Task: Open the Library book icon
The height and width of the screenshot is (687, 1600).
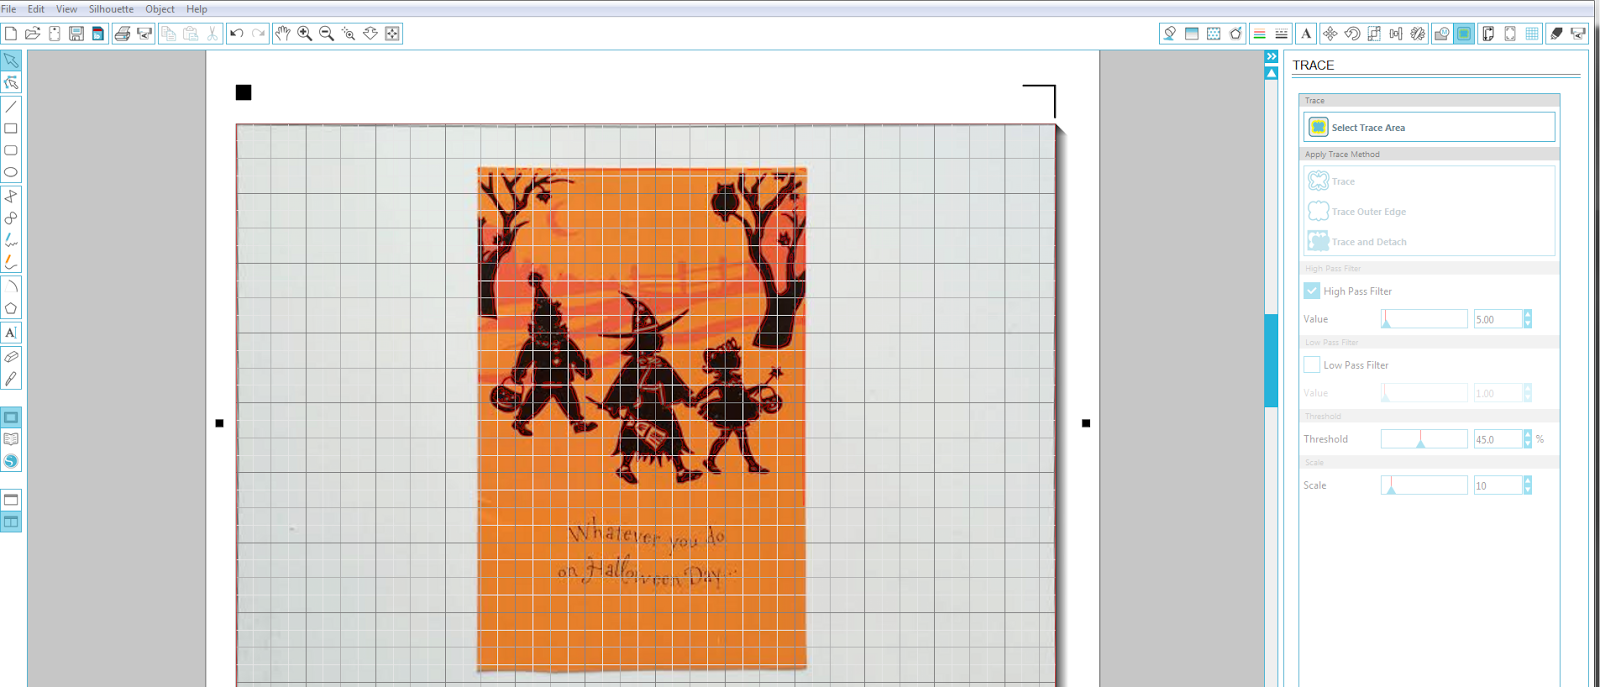Action: click(11, 439)
